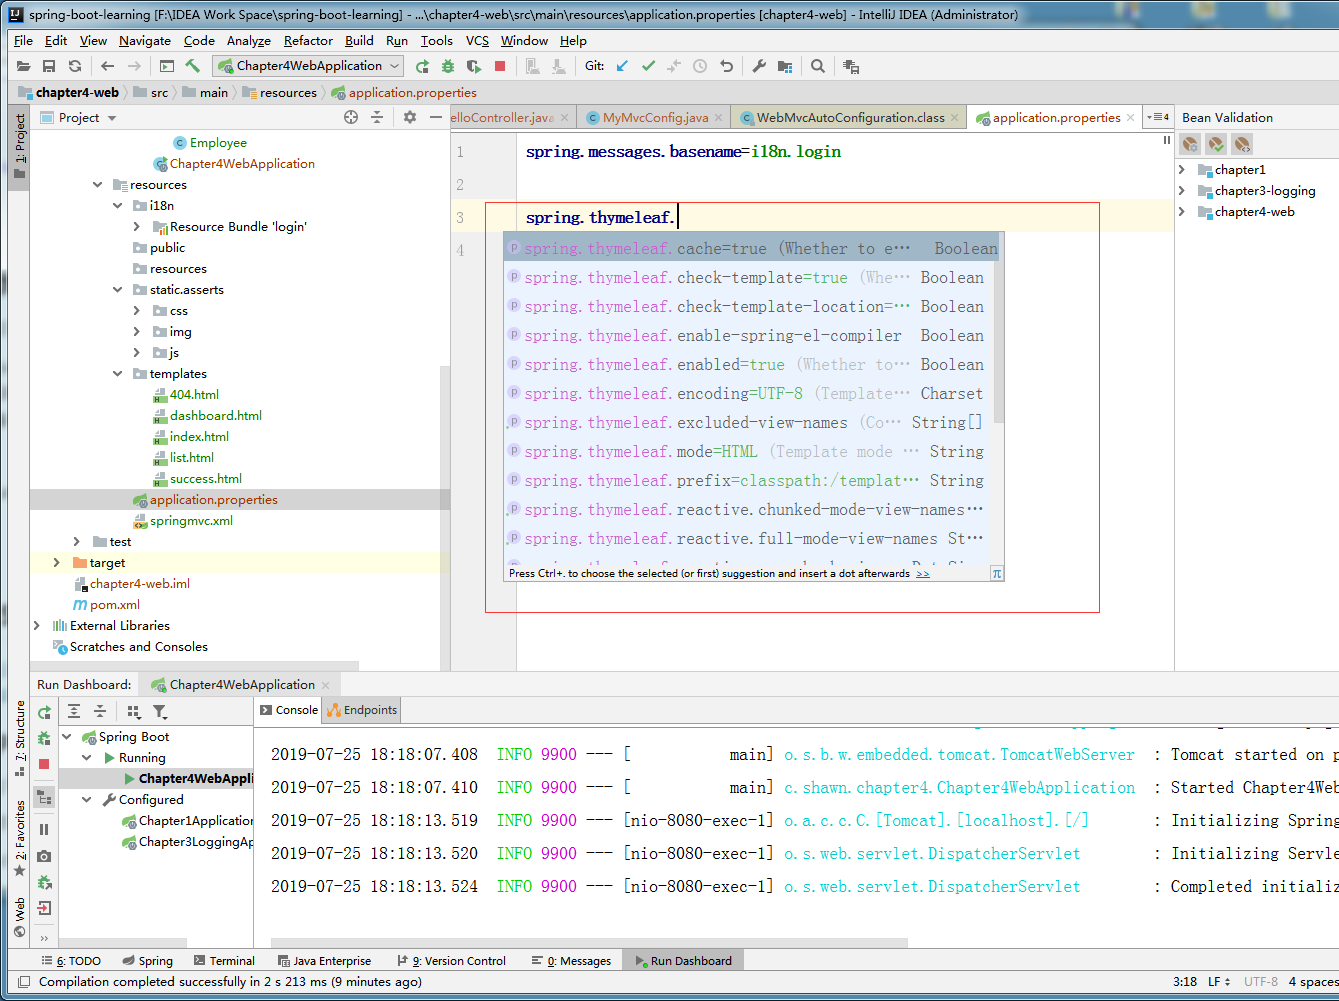This screenshot has height=1001, width=1339.
Task: Rerun app in Run Dashboard sidebar
Action: coord(44,712)
